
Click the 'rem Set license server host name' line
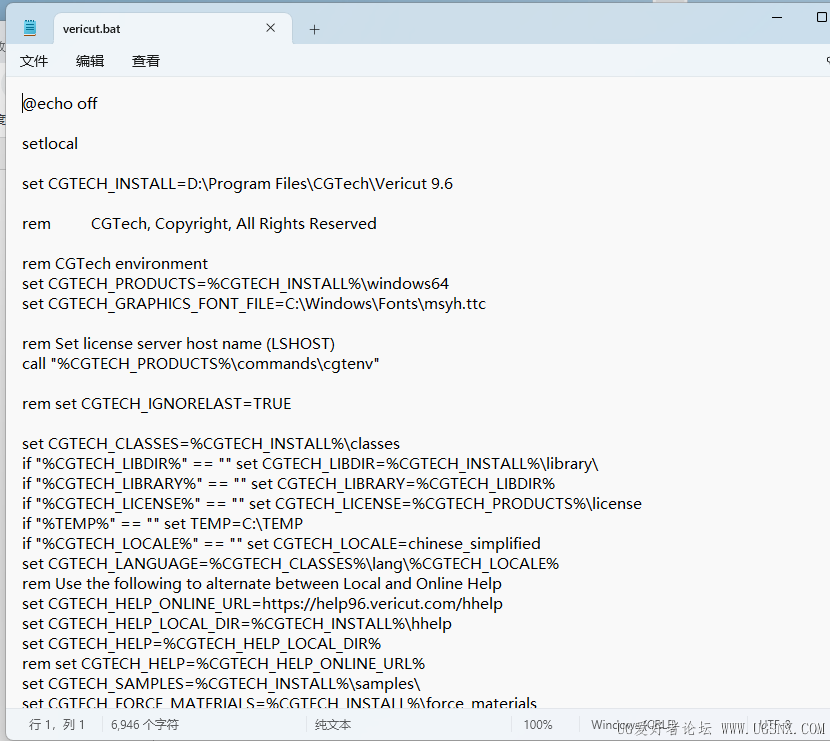click(x=178, y=344)
